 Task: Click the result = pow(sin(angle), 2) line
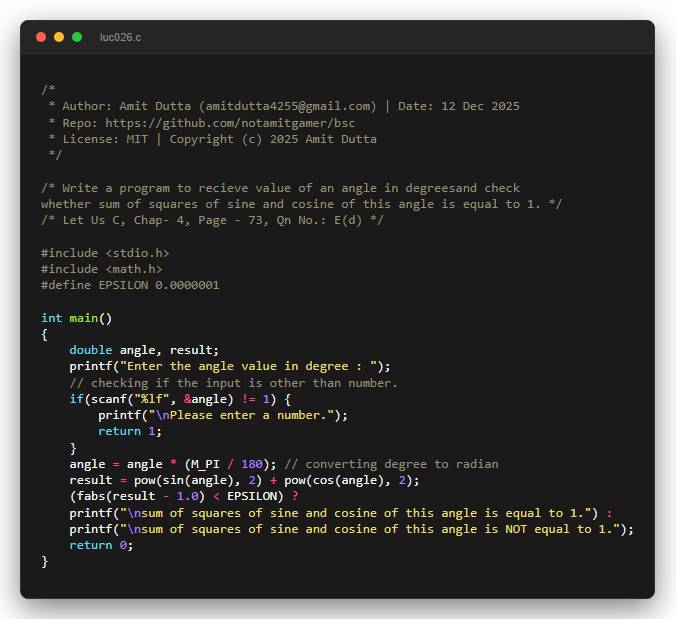[x=244, y=480]
